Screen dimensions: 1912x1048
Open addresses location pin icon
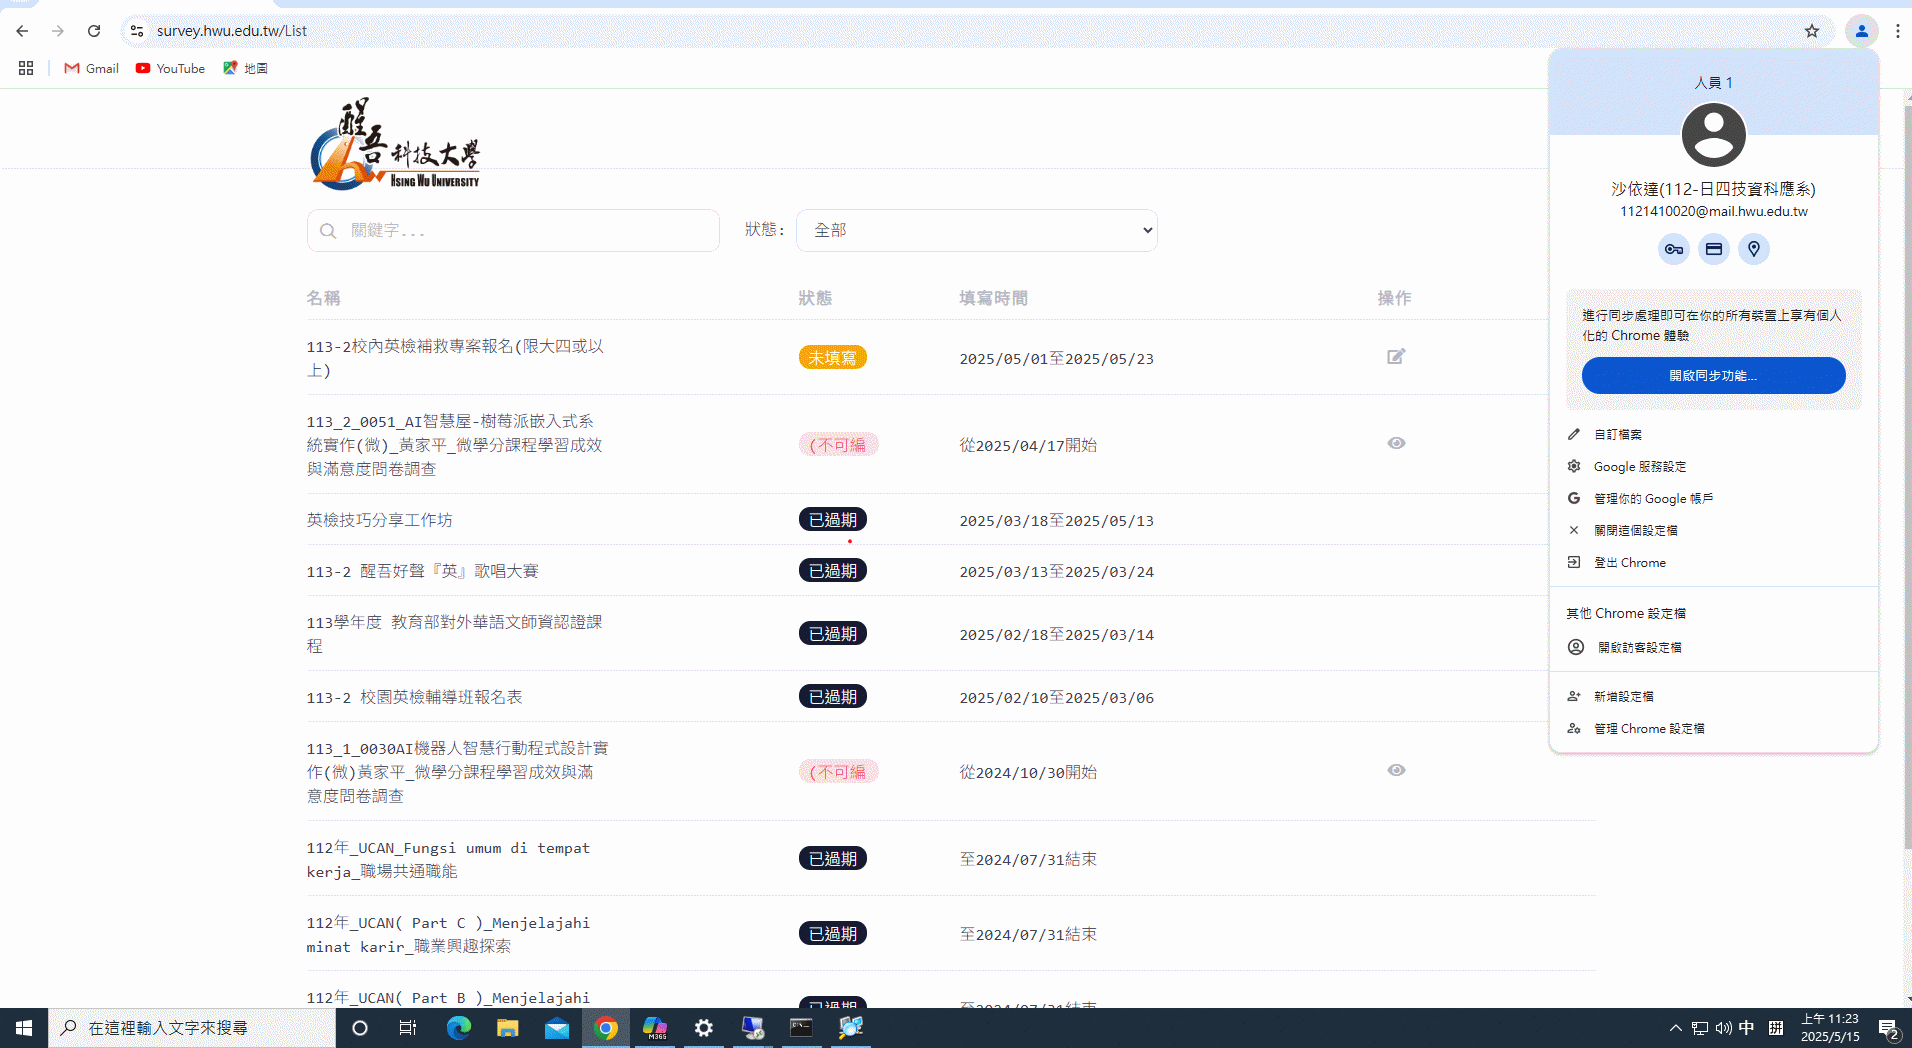[1753, 249]
